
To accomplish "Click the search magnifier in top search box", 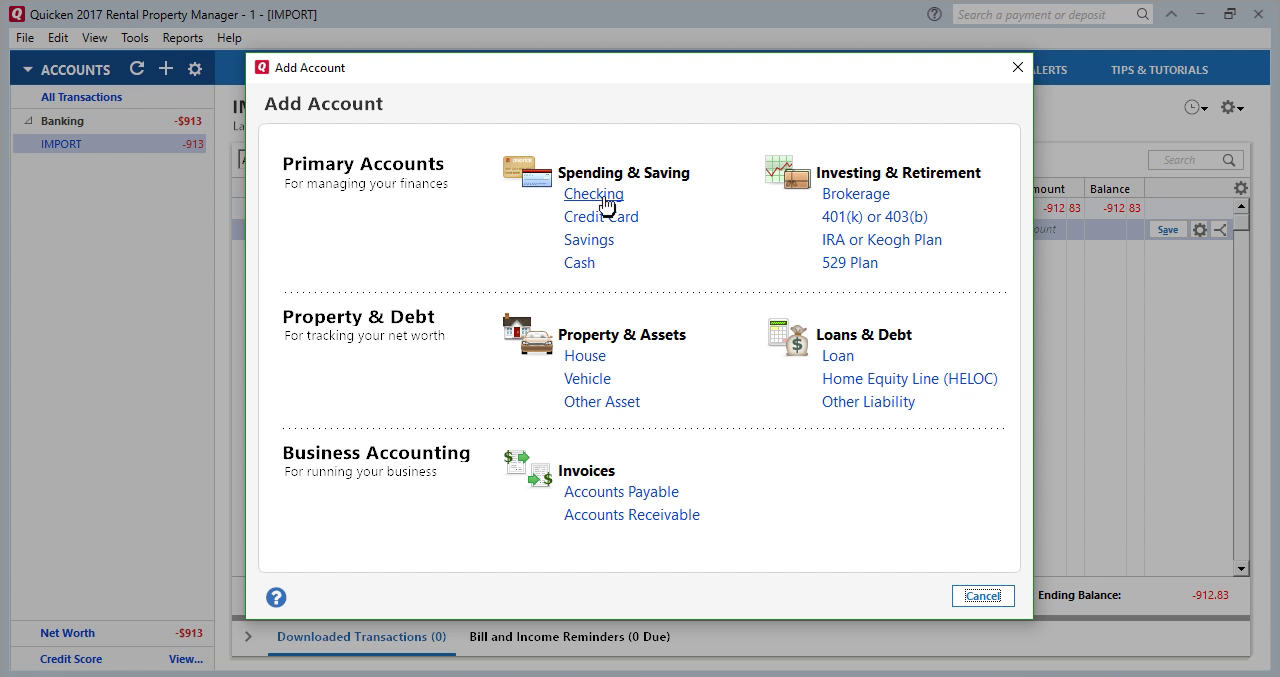I will 1142,14.
